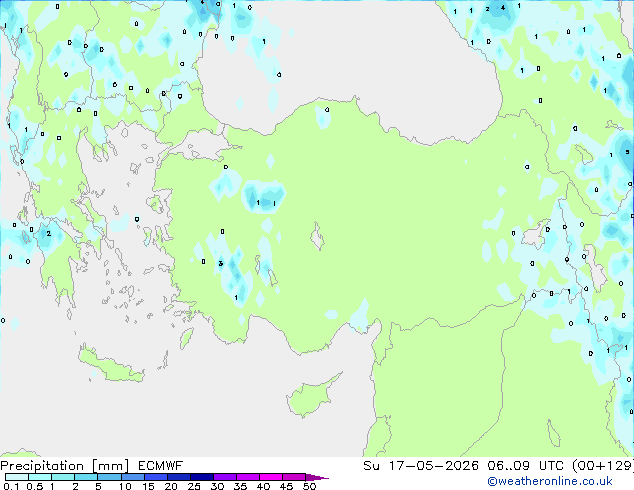Click the '40' legend scale label

263,486
